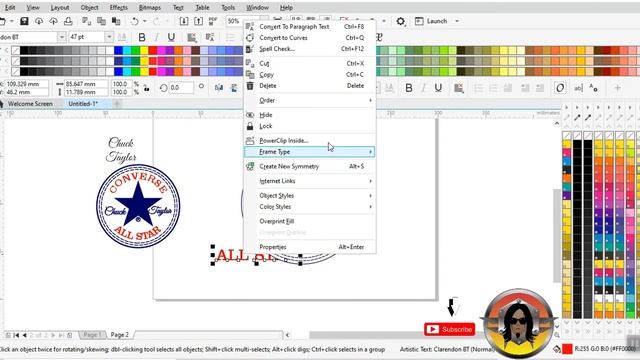Toggle the lock ratio padlock
Viewport: 640px width, 360px height.
(146, 88)
